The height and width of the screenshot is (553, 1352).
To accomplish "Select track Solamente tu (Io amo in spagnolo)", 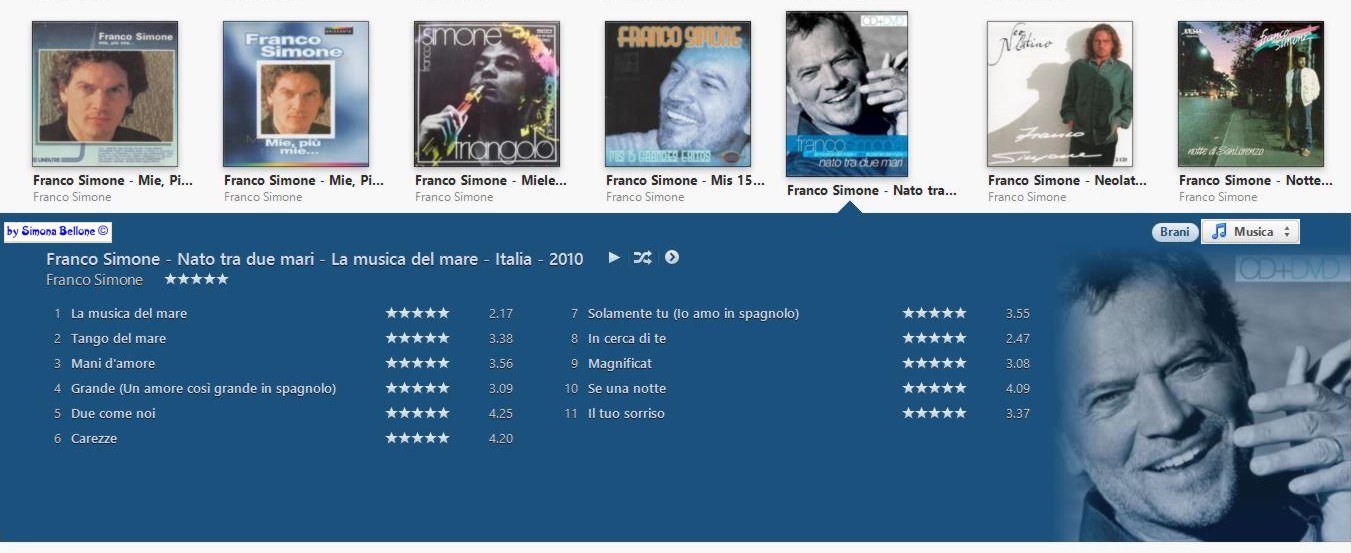I will [x=693, y=313].
